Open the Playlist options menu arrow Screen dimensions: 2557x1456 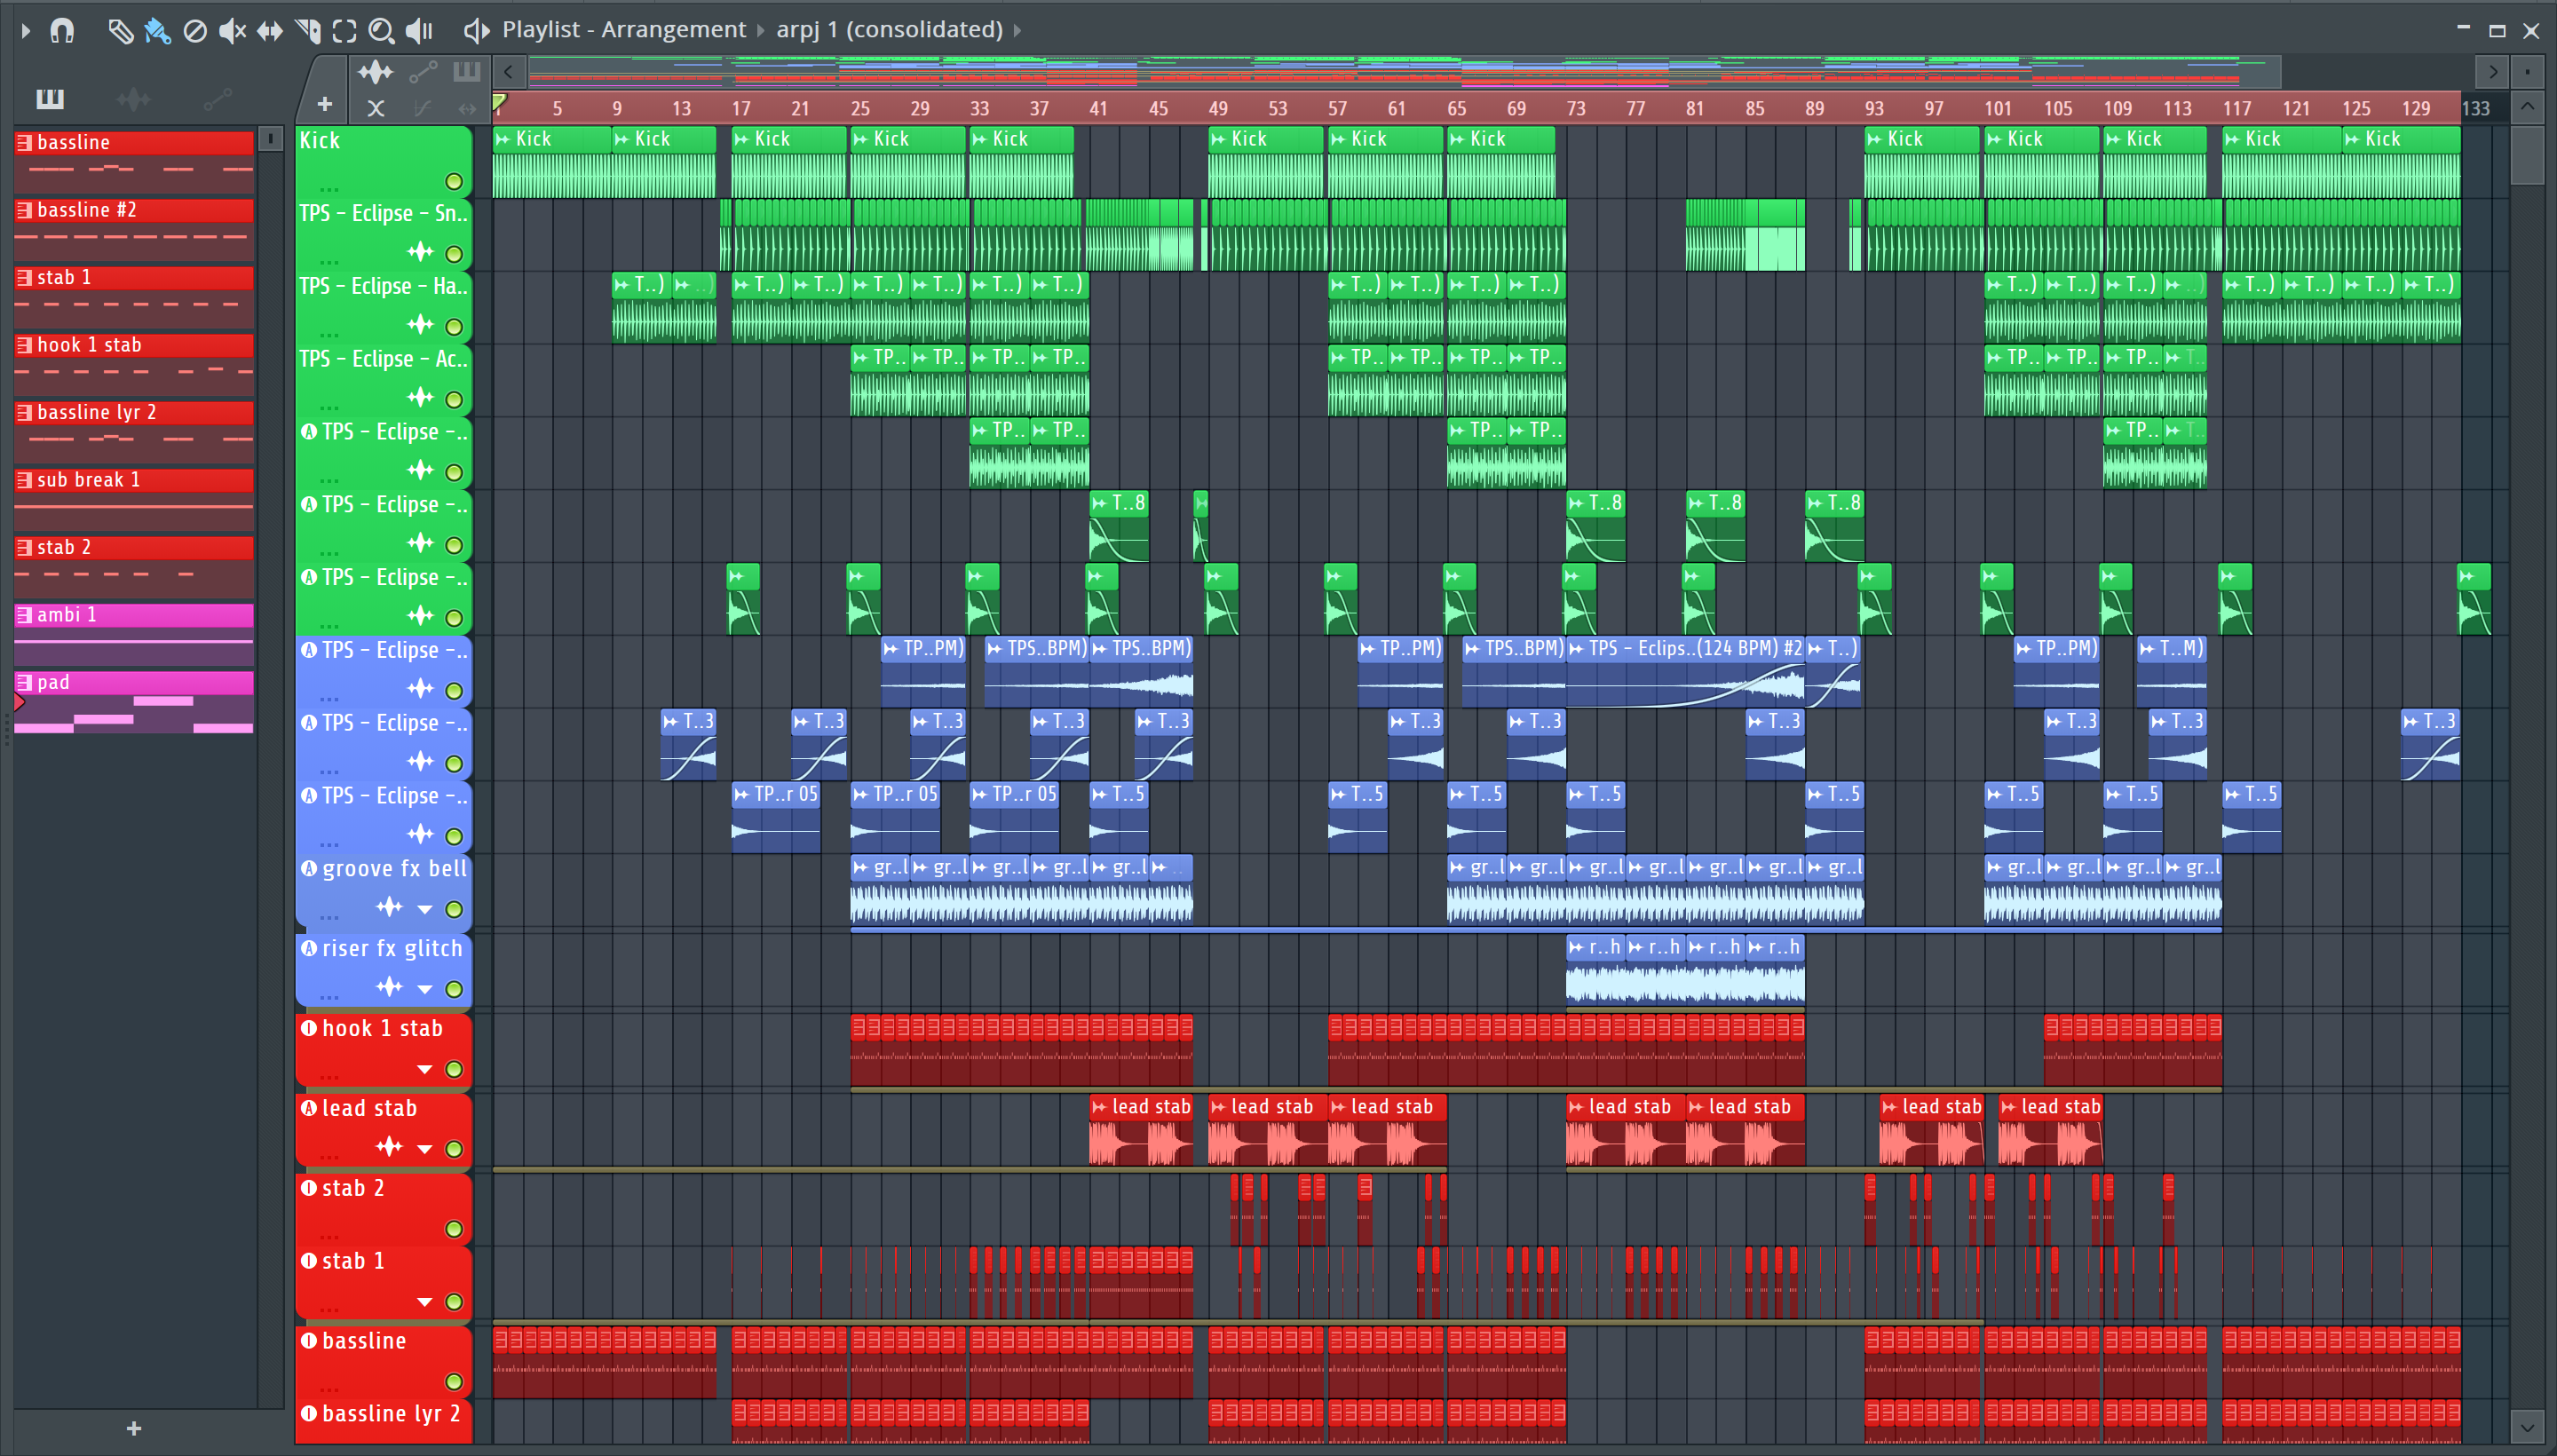pyautogui.click(x=26, y=31)
